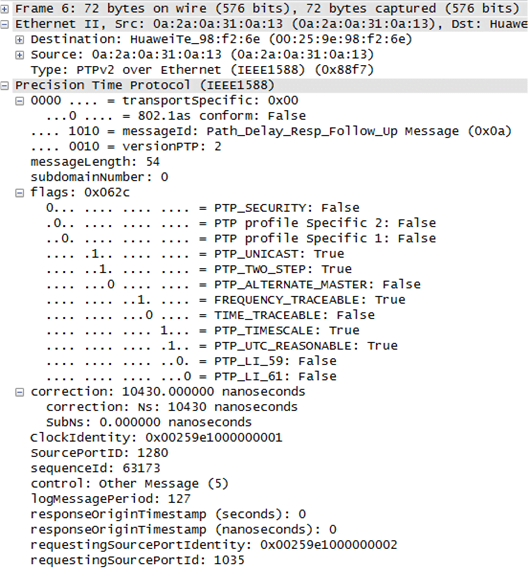
Task: Select the PTP_UNICAST: True flag line
Action: 195,254
